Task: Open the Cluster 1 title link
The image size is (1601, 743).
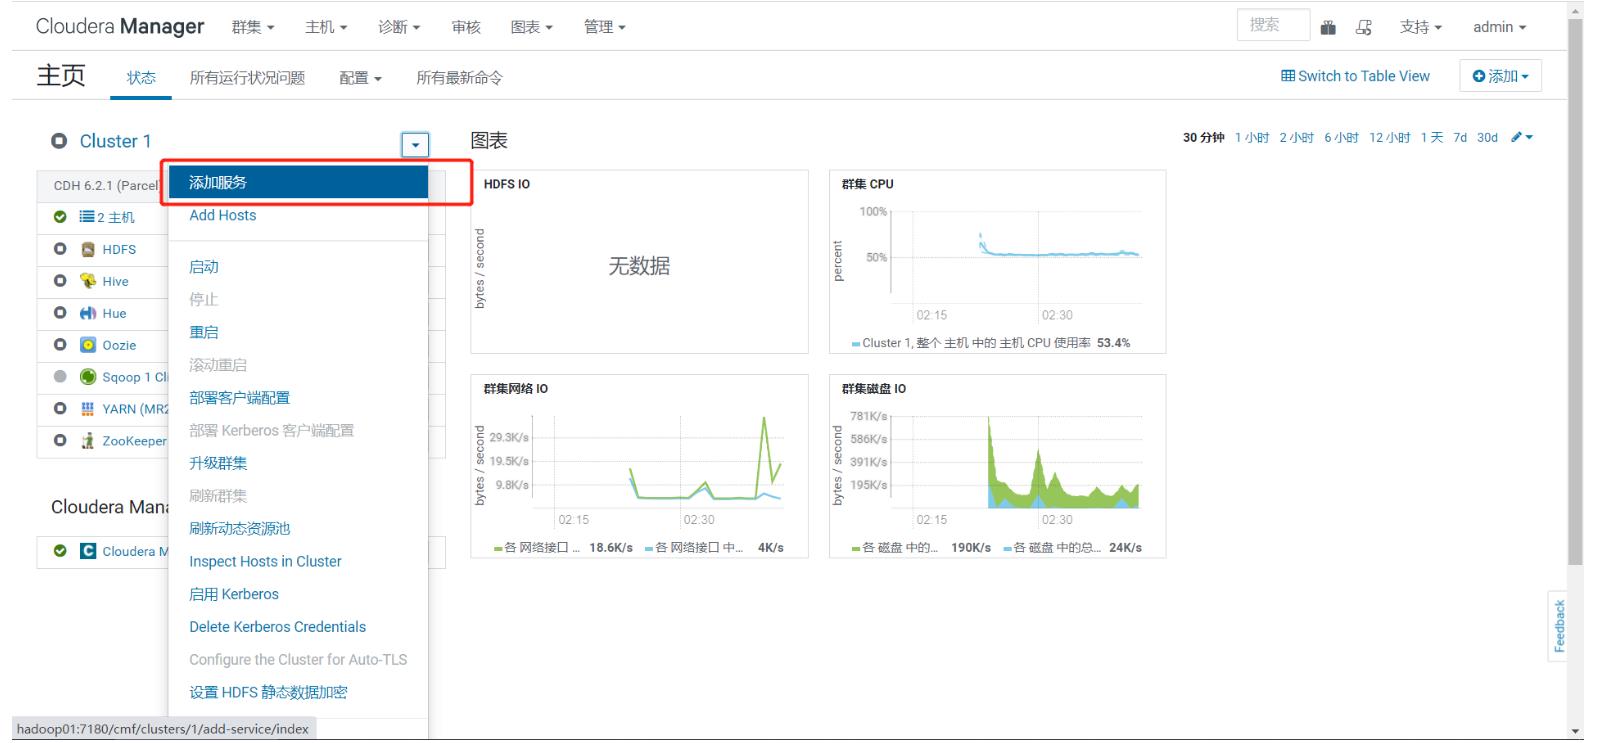Action: point(115,141)
